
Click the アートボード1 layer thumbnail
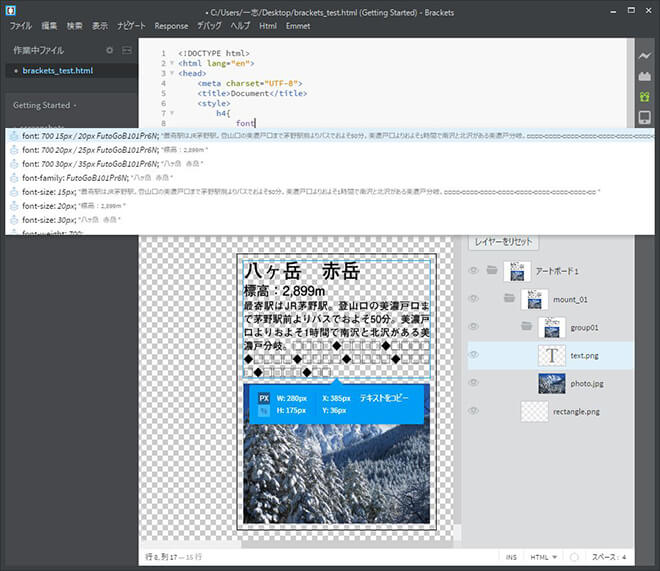click(517, 271)
